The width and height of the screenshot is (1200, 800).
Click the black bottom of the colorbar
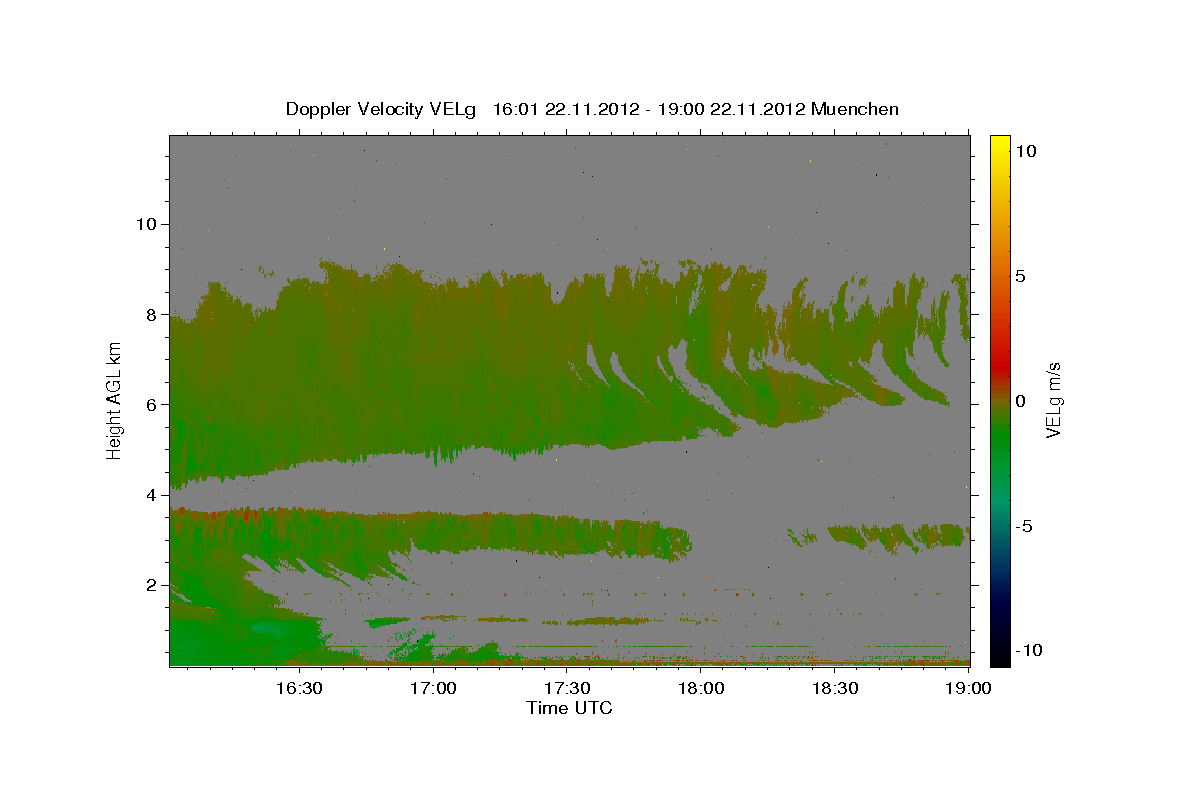point(1000,655)
